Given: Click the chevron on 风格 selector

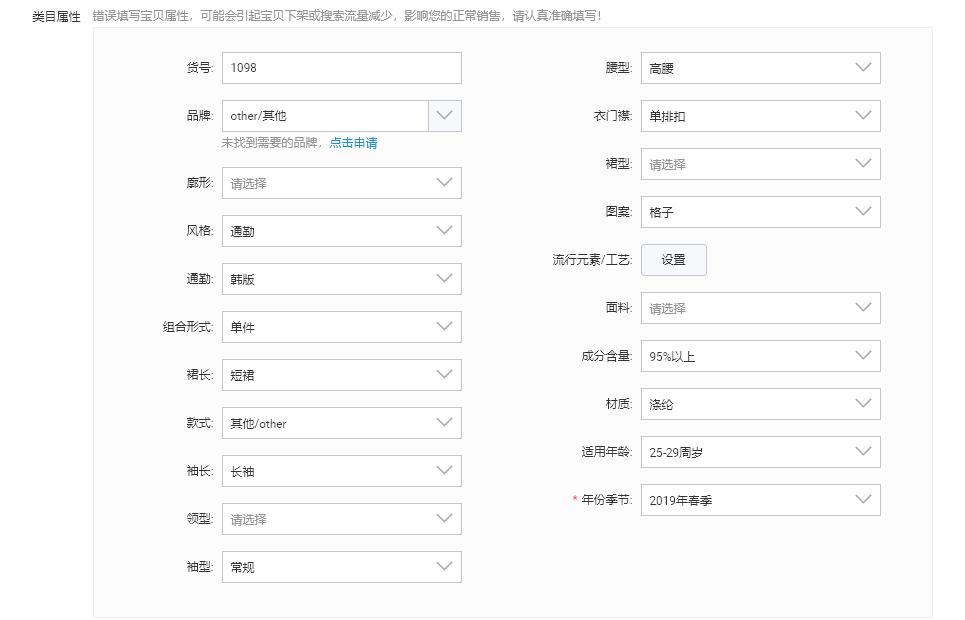Looking at the screenshot, I should 444,231.
